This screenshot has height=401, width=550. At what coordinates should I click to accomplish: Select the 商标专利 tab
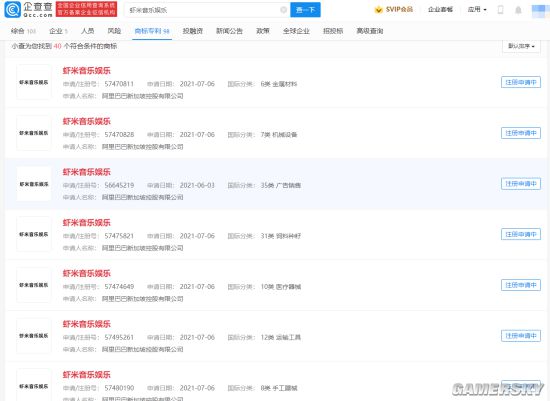(x=152, y=31)
